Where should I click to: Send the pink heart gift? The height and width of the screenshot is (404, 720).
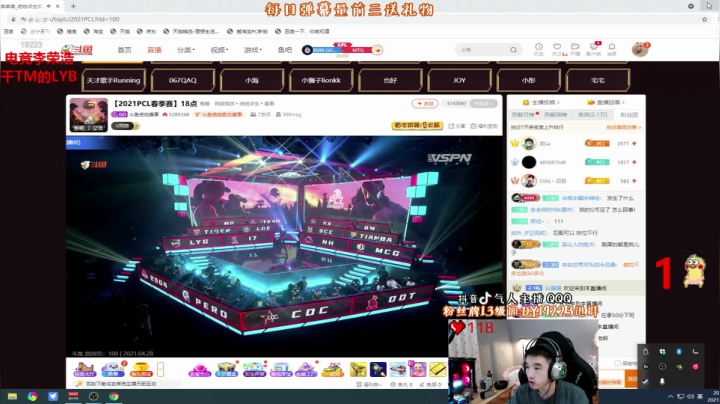click(x=199, y=370)
